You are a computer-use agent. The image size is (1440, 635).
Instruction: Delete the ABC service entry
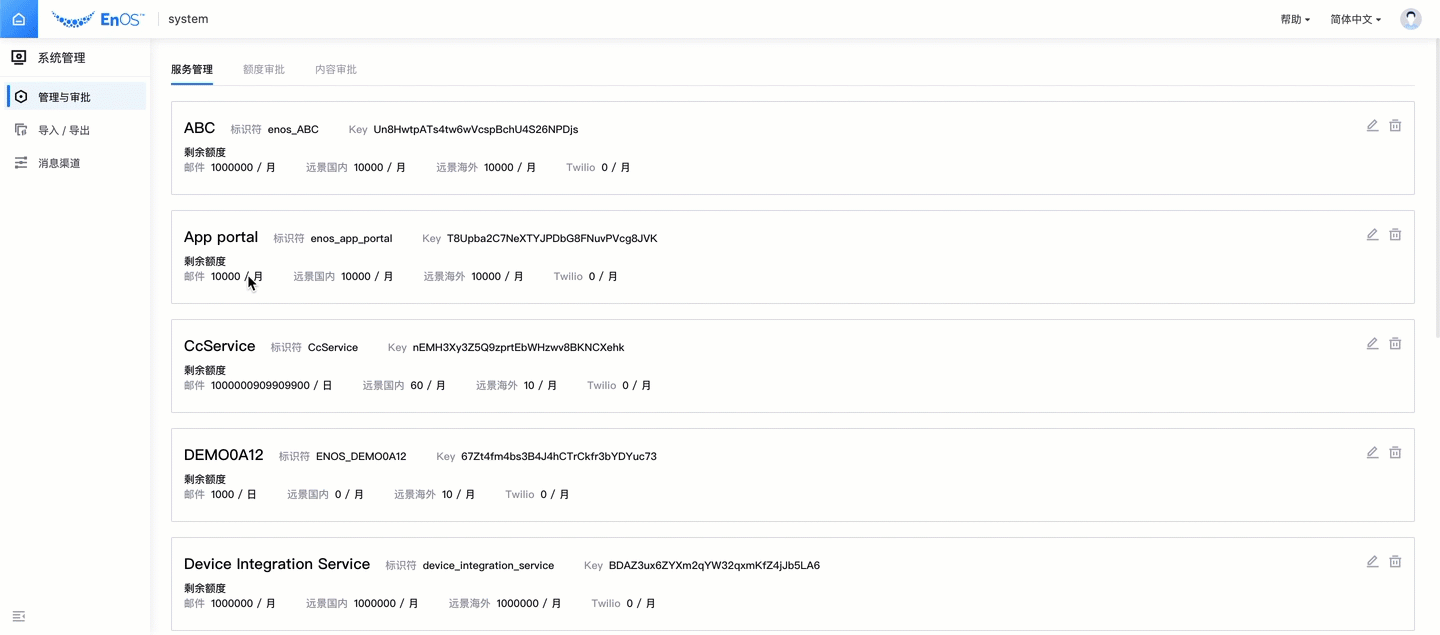pyautogui.click(x=1395, y=126)
